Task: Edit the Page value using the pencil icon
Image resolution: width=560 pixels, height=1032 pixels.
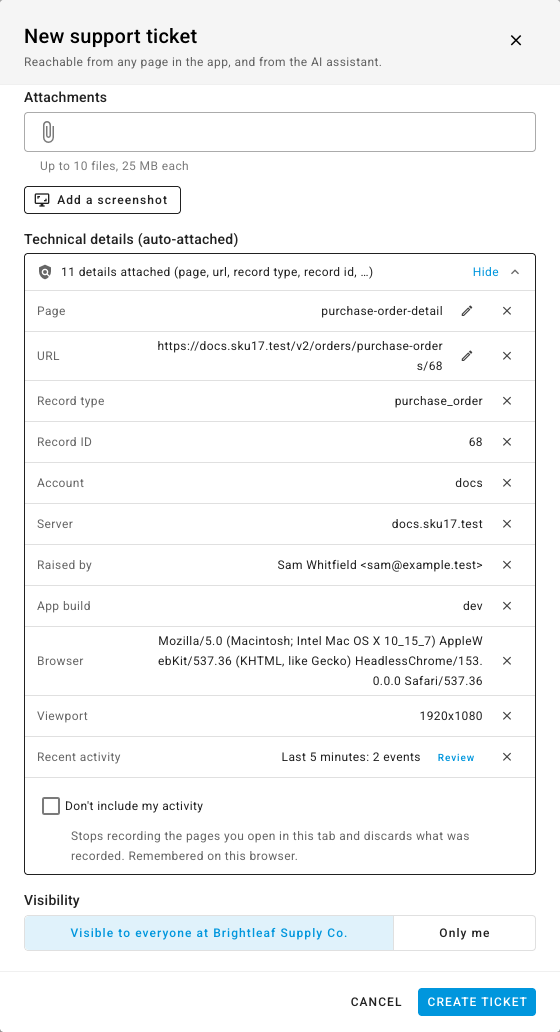Action: click(467, 311)
